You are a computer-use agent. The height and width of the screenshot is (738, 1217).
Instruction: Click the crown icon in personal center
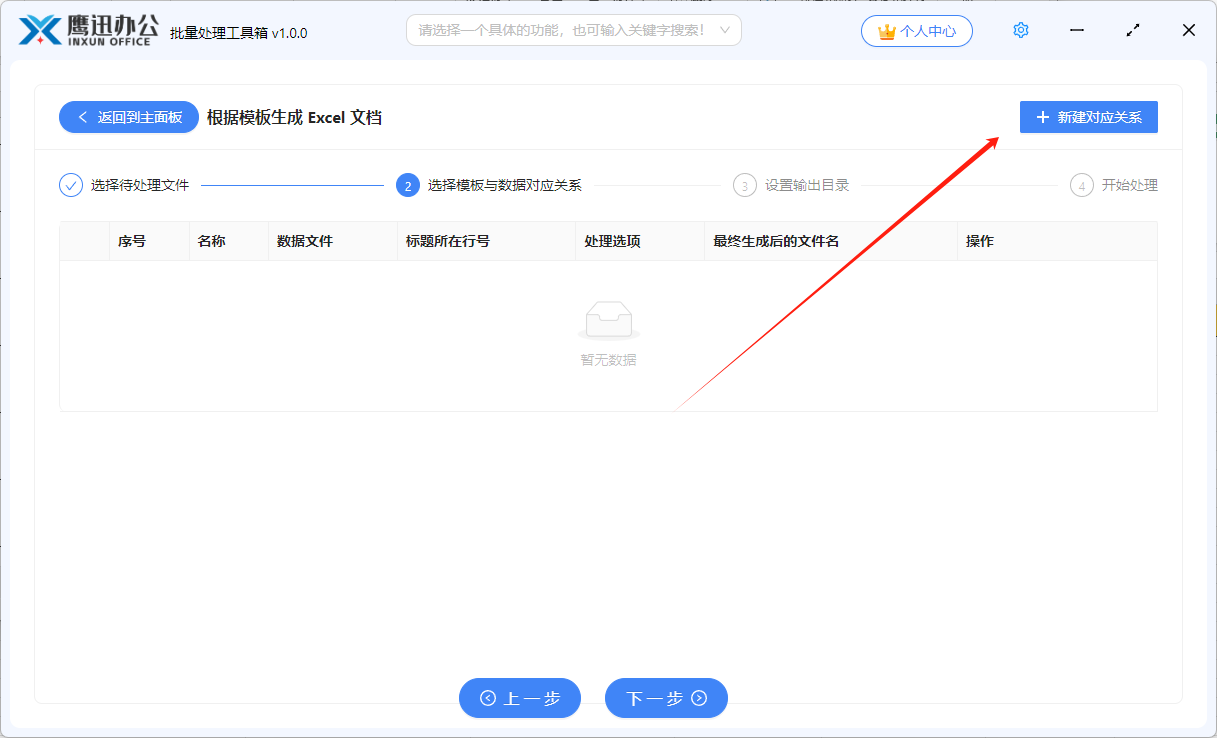tap(886, 31)
